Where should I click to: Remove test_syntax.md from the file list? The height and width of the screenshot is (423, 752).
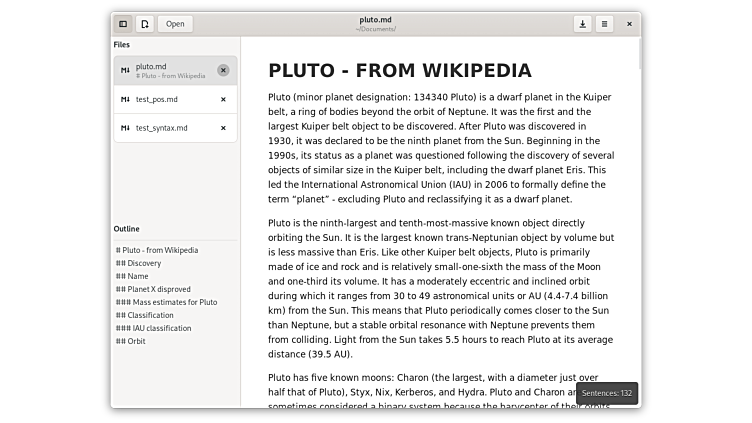point(223,128)
